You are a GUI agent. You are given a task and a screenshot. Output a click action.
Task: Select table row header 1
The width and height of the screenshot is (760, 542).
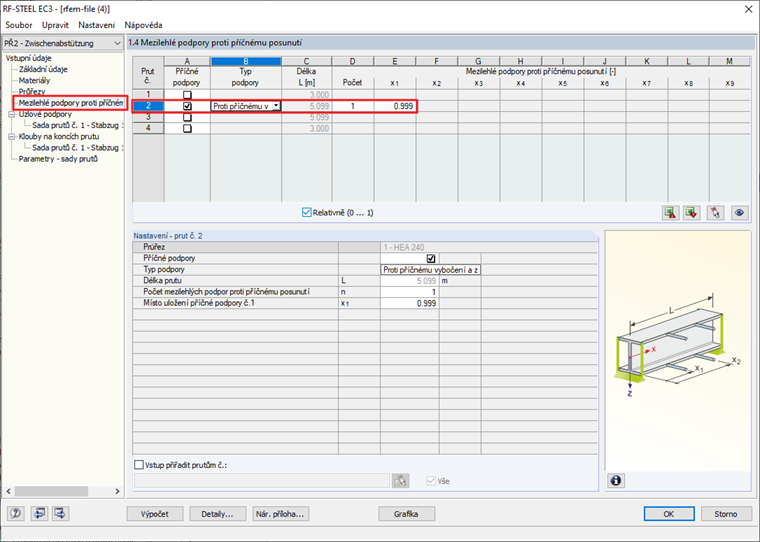pos(148,95)
